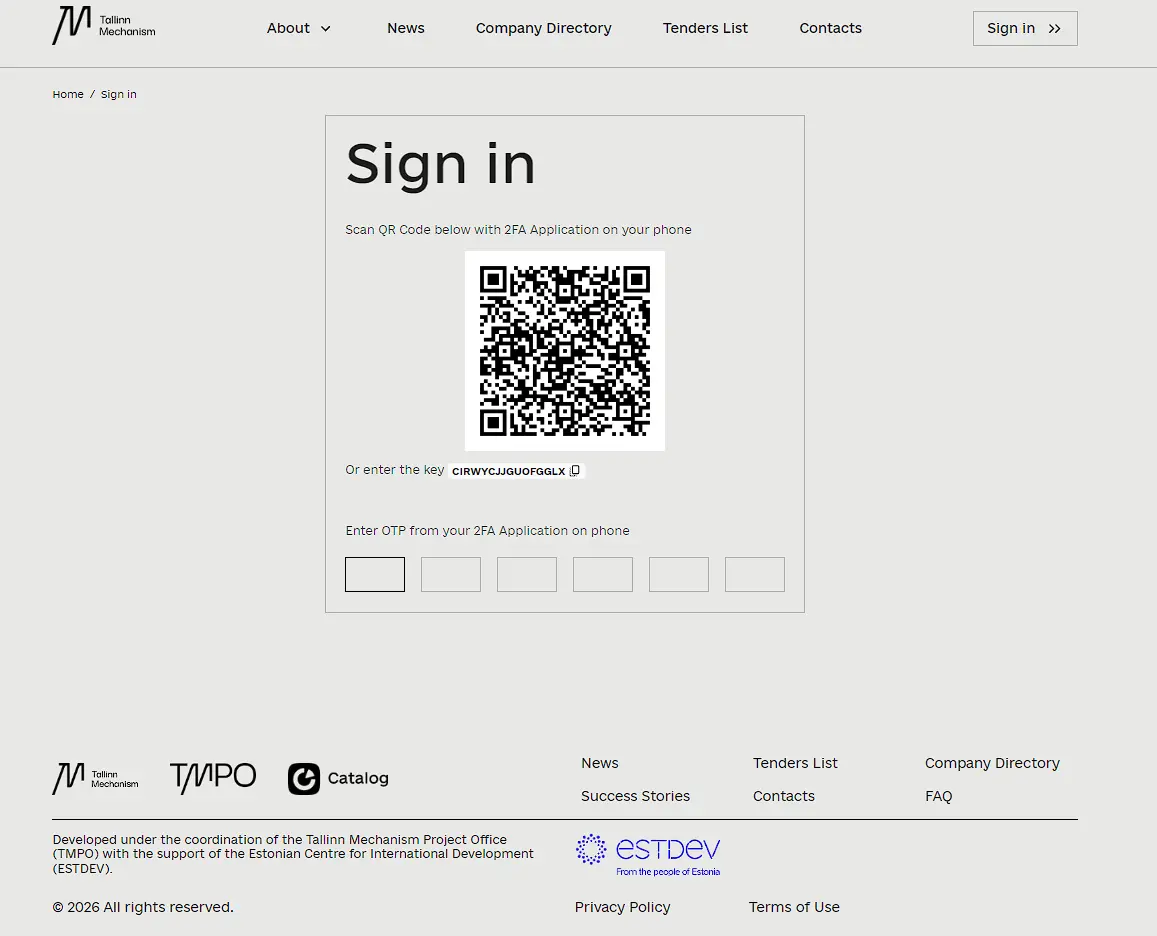Click the large Sign in heading
This screenshot has height=936, width=1157.
tap(441, 165)
